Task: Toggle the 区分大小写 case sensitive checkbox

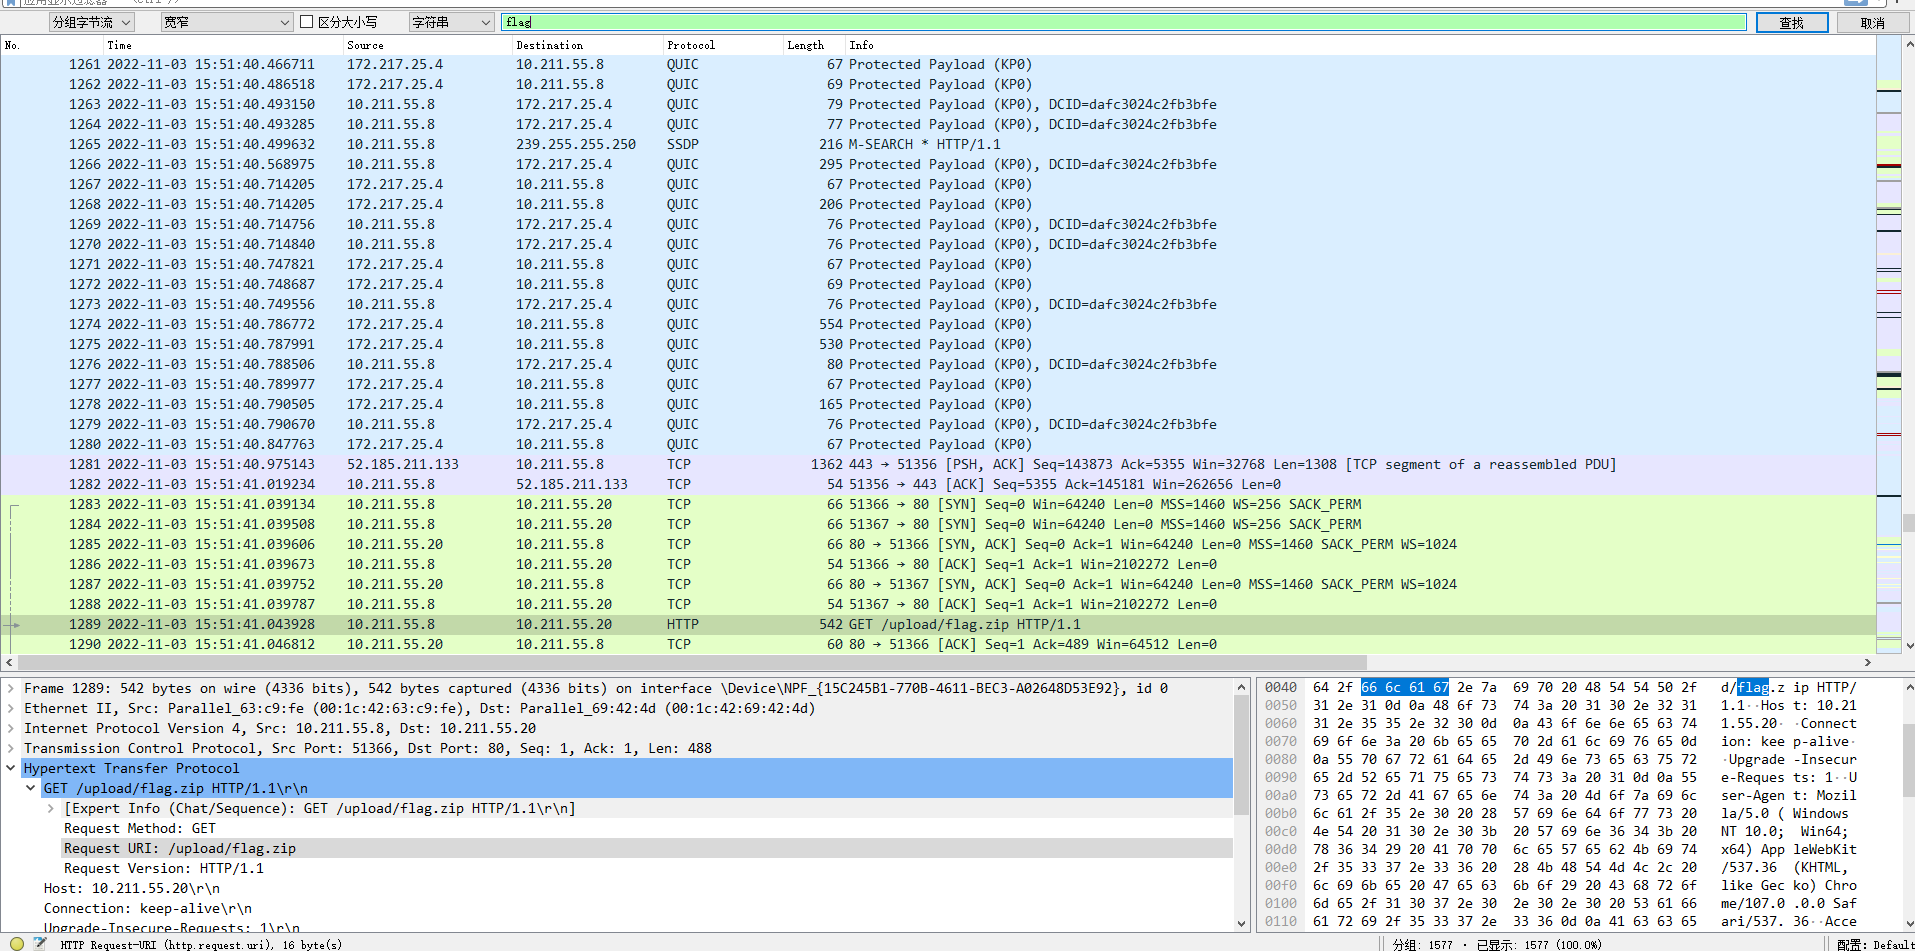Action: (307, 22)
